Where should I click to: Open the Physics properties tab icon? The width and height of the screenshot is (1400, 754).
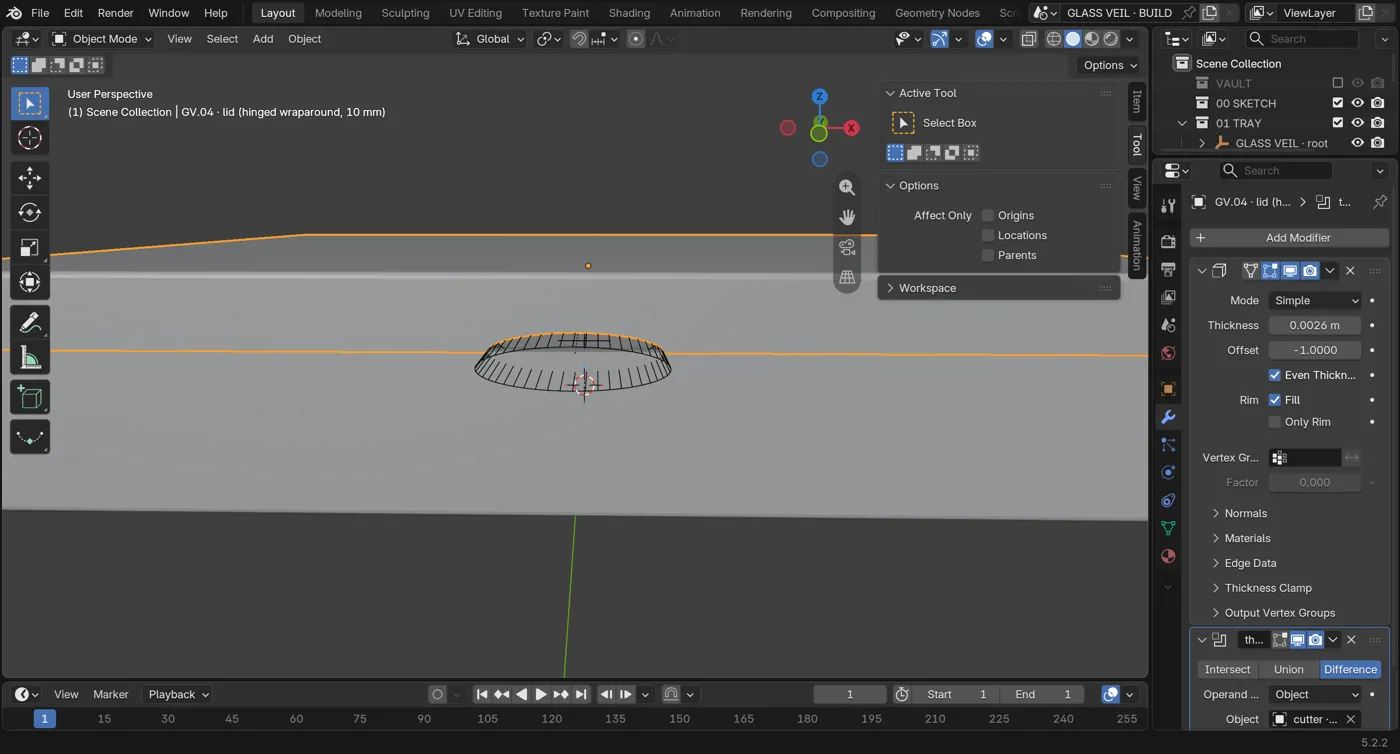pyautogui.click(x=1168, y=472)
